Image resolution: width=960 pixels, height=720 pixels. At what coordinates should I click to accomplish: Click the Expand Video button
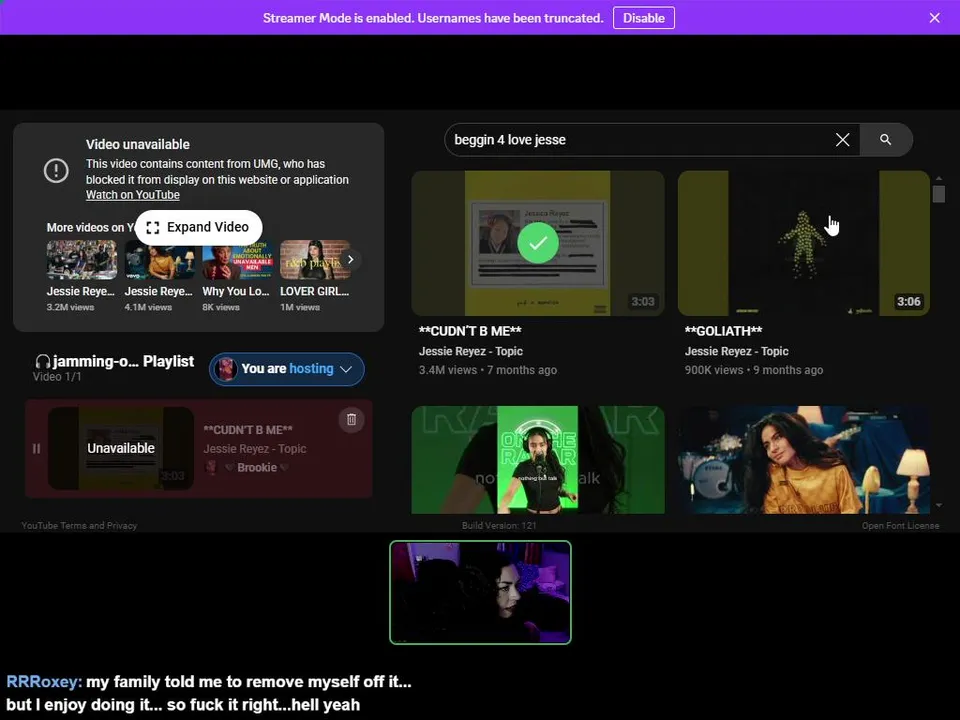(199, 227)
